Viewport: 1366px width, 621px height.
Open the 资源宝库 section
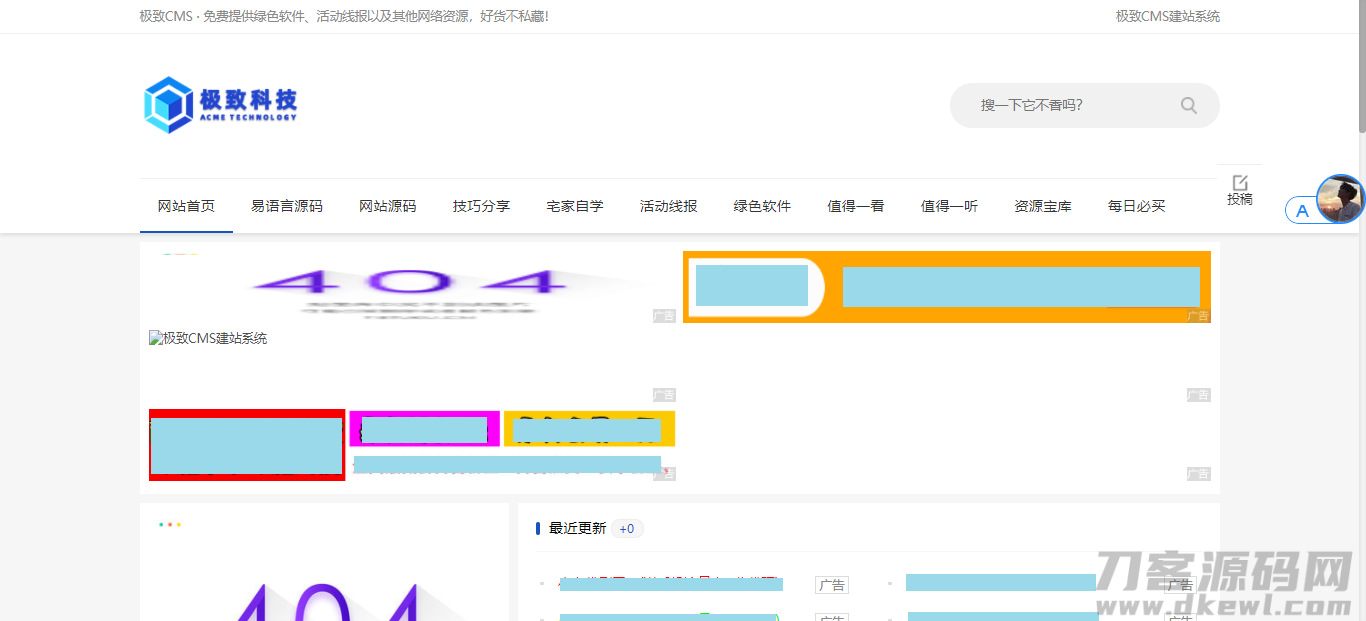[x=1042, y=205]
